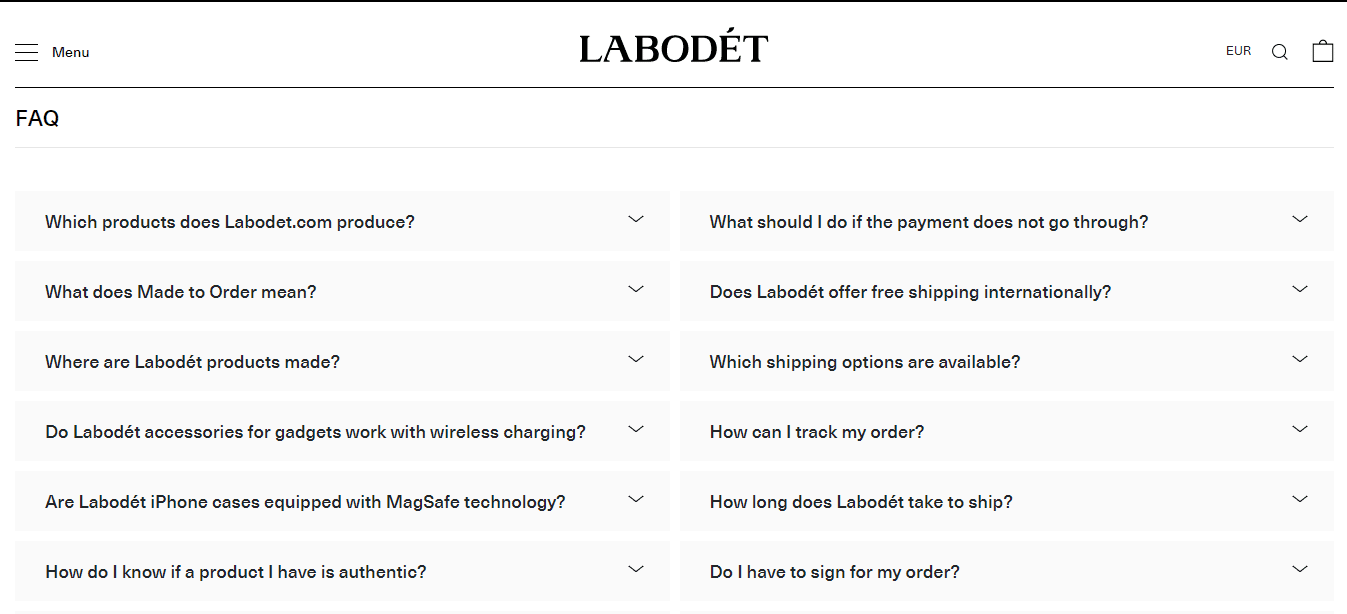The height and width of the screenshot is (614, 1347).
Task: Expand "How long does Labodét take to ship?"
Action: point(861,502)
